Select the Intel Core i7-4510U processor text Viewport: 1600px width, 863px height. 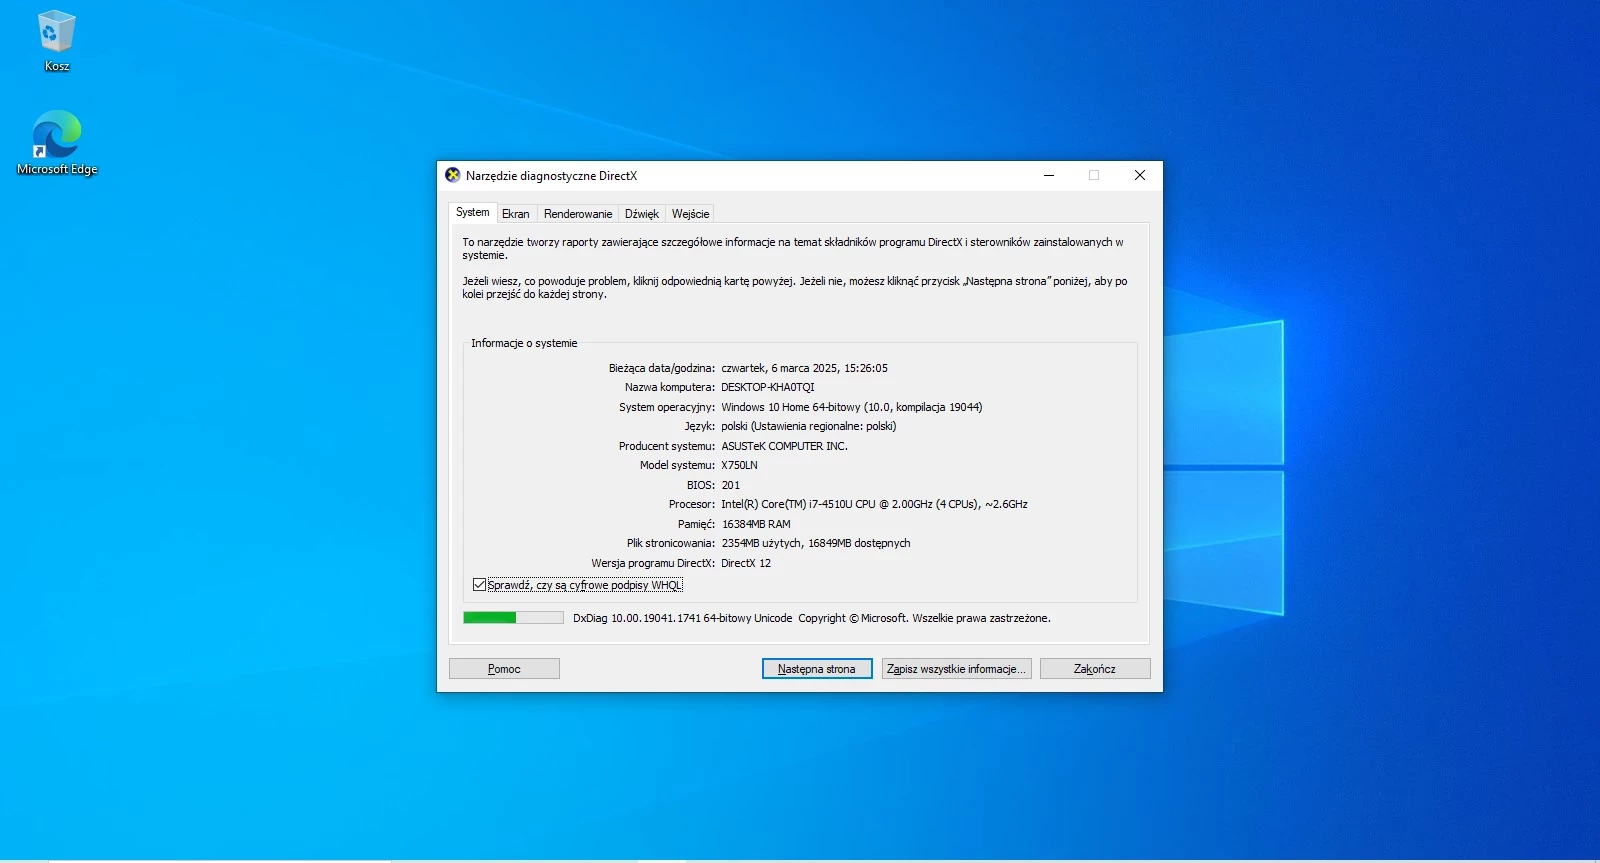coord(874,504)
